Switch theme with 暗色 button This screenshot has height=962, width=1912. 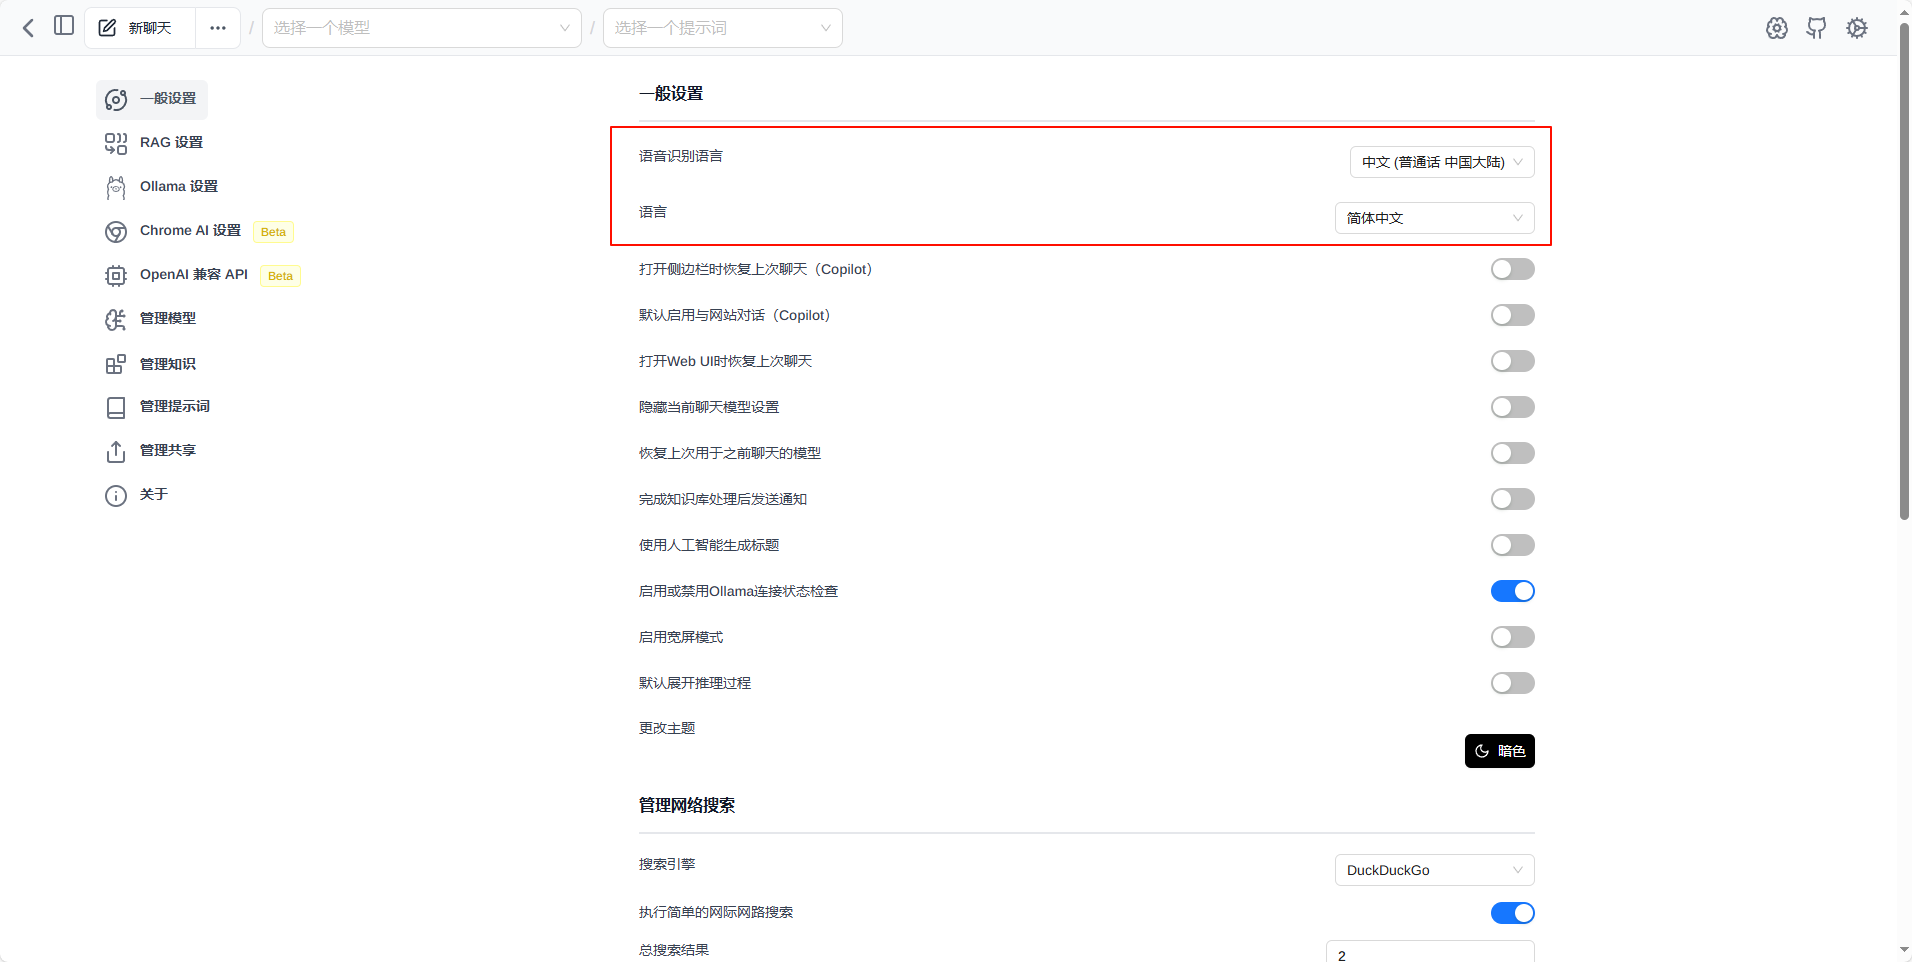1499,751
